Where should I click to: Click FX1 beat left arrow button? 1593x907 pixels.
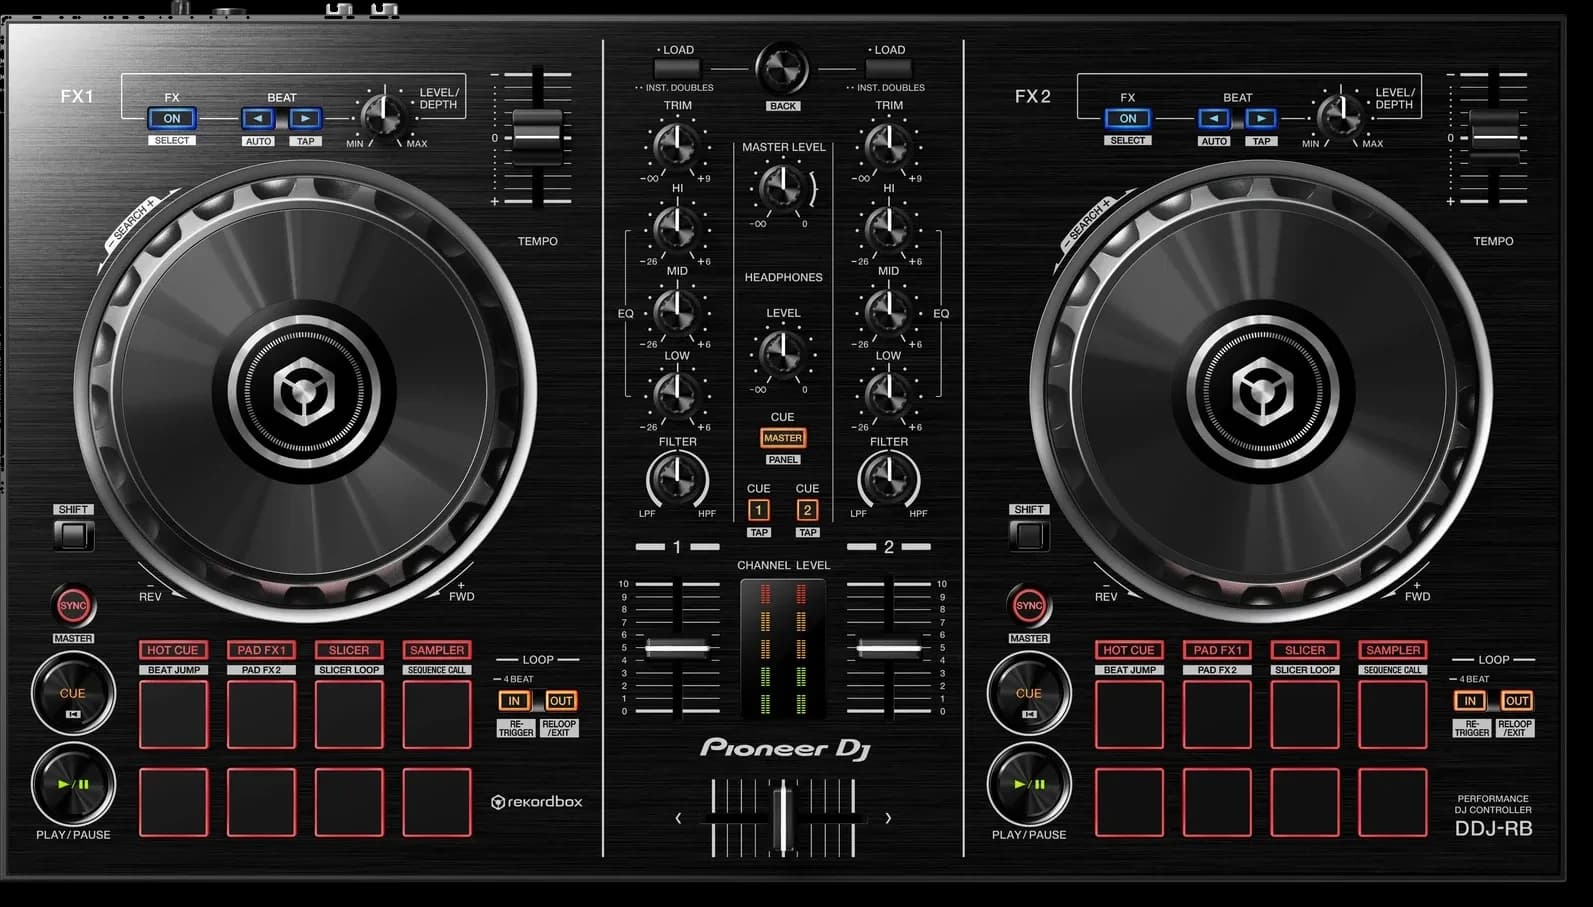point(258,118)
